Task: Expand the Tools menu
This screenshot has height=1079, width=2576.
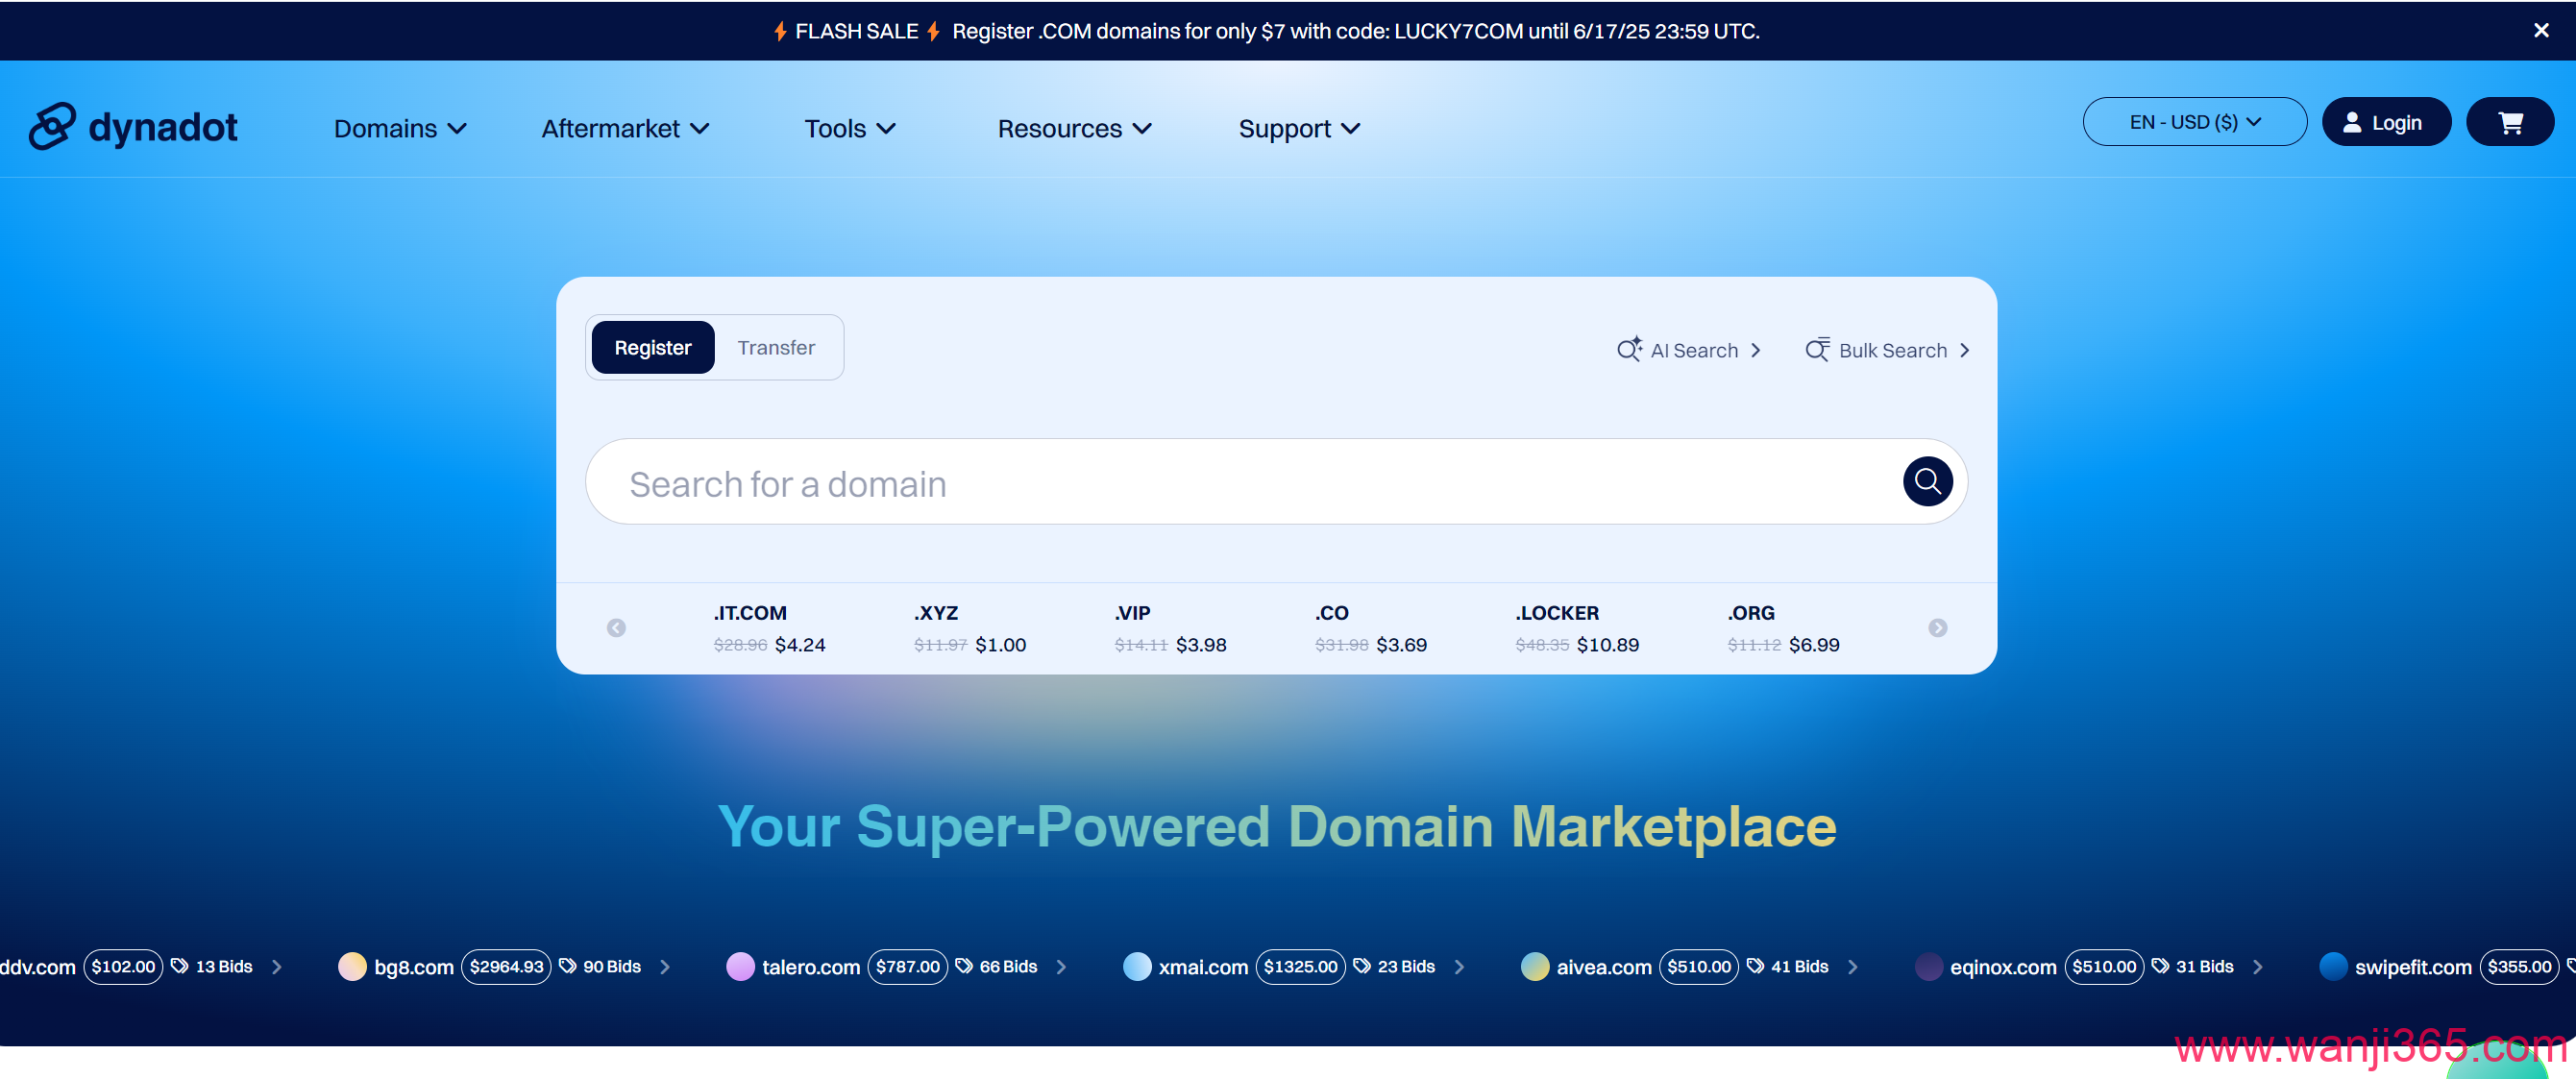Action: 850,128
